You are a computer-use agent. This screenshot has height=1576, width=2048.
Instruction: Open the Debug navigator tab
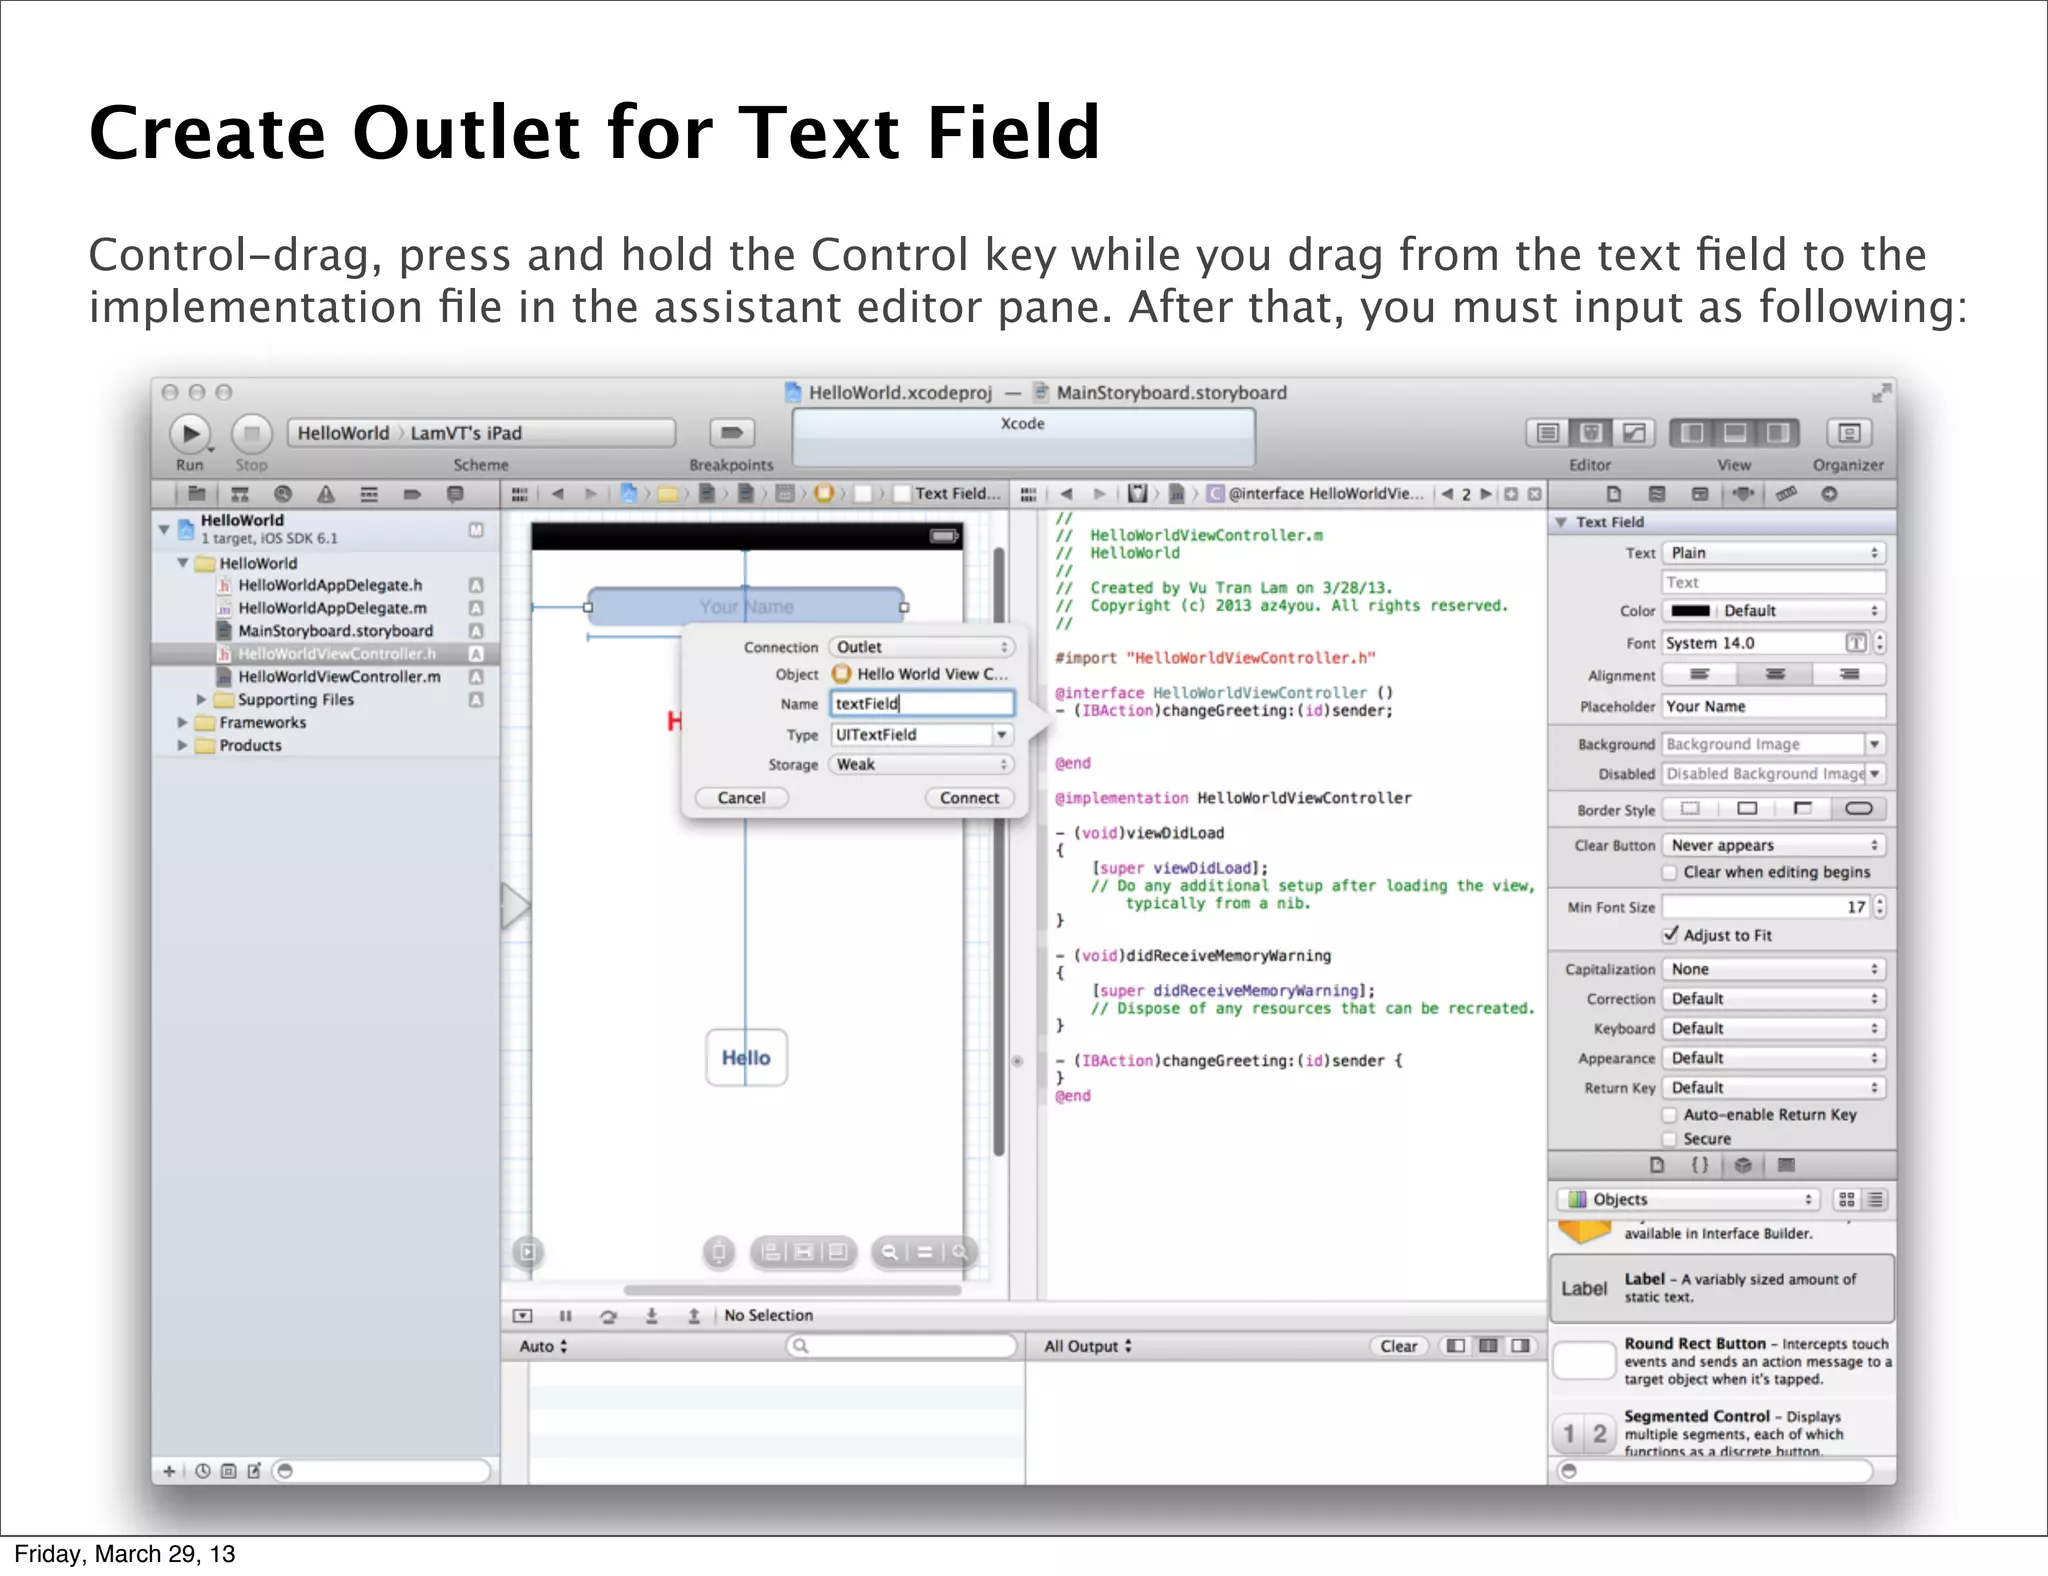coord(369,494)
